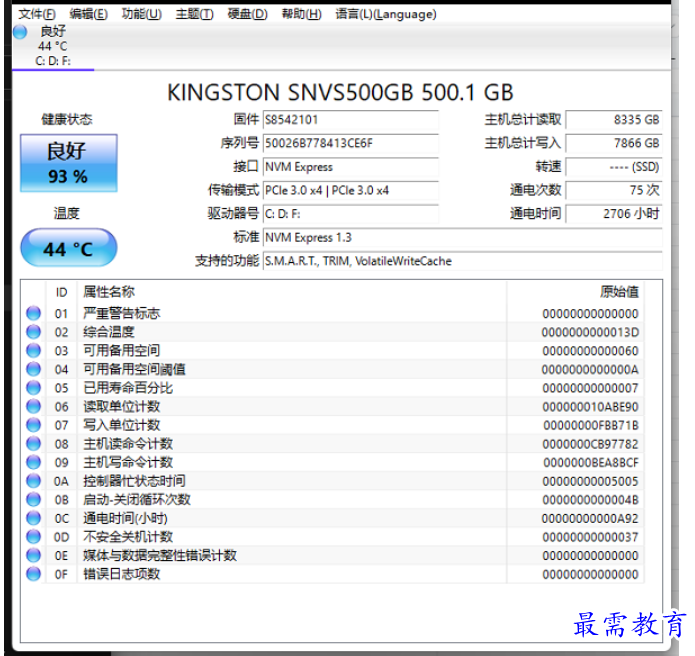Select the 已用寿命百分比 attribute name
The height and width of the screenshot is (656, 695).
[128, 388]
